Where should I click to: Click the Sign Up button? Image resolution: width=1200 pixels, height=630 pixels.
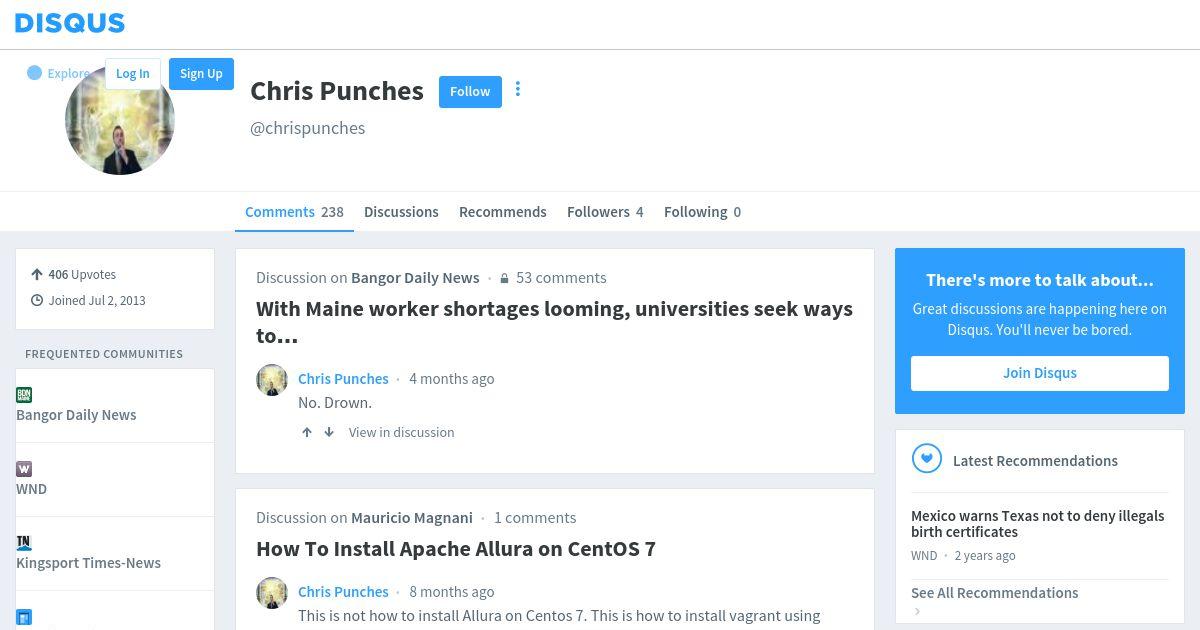pos(201,73)
